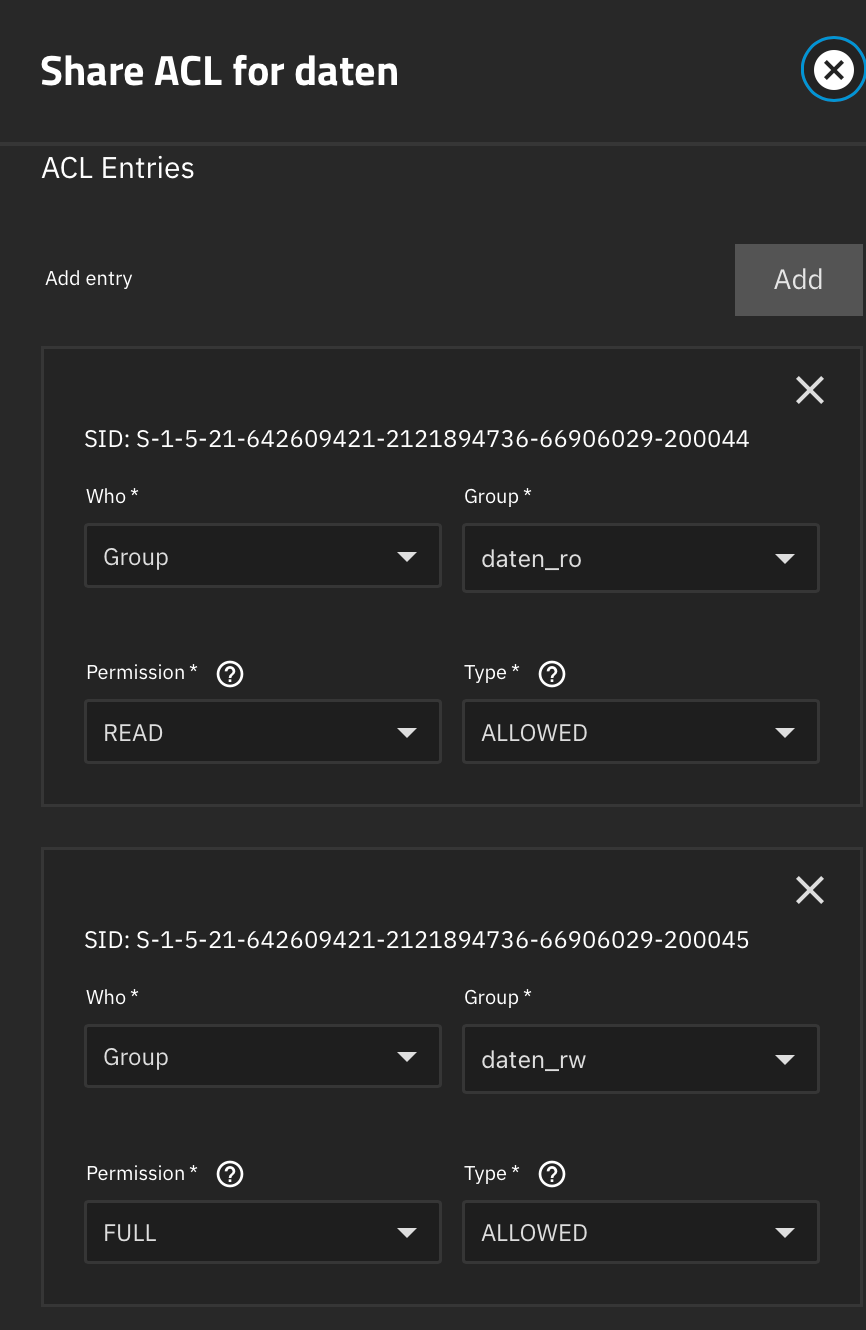Close the Share ACL for daten panel

(833, 70)
